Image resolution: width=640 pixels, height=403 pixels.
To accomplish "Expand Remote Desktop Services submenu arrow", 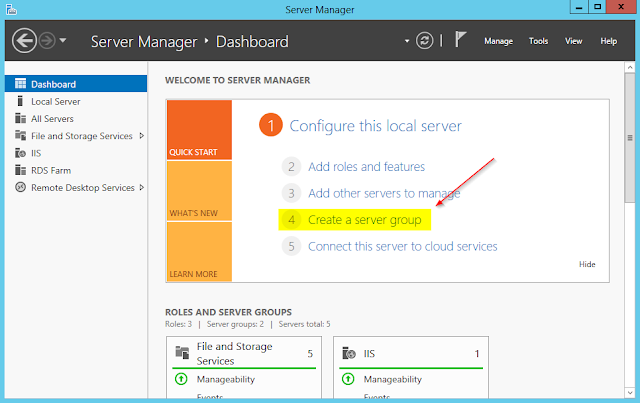I will pos(142,187).
